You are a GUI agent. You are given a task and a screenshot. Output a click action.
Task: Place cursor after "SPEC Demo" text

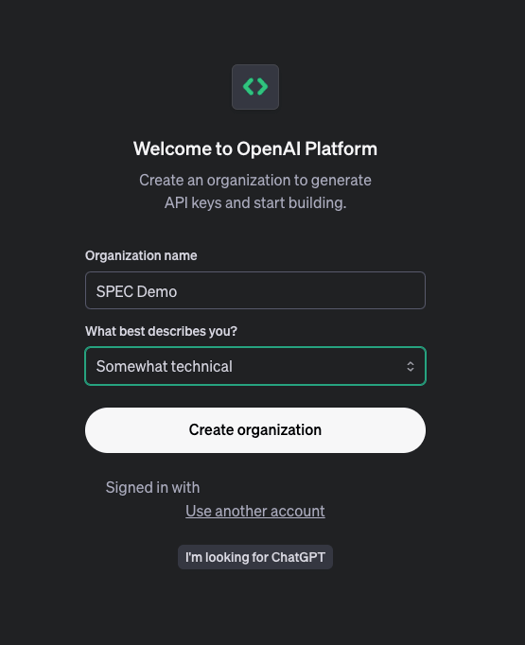[x=178, y=292]
